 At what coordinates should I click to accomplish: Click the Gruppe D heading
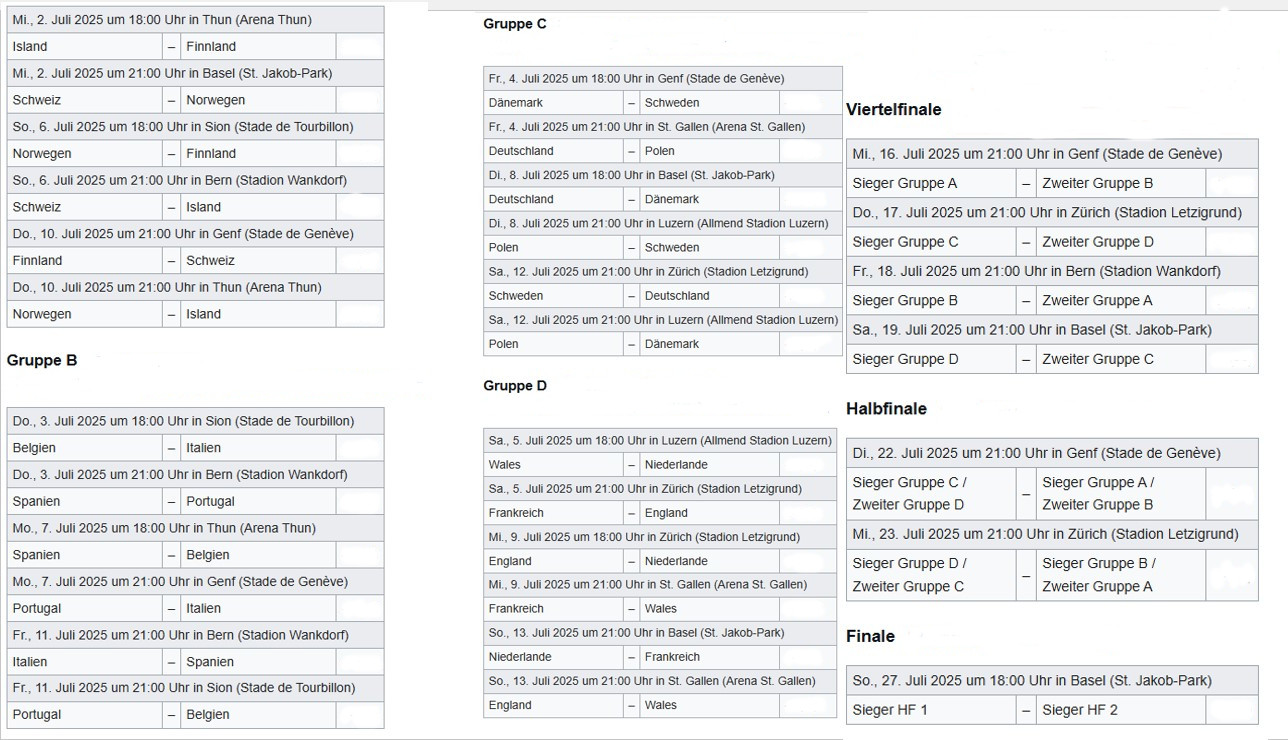515,386
